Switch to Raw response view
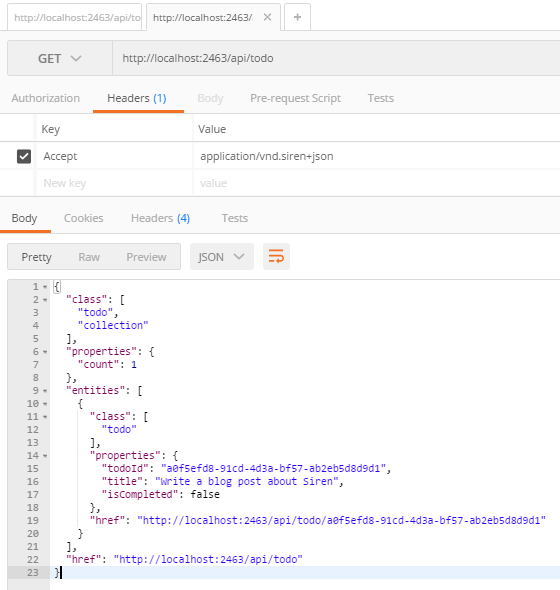560x590 pixels. 89,257
